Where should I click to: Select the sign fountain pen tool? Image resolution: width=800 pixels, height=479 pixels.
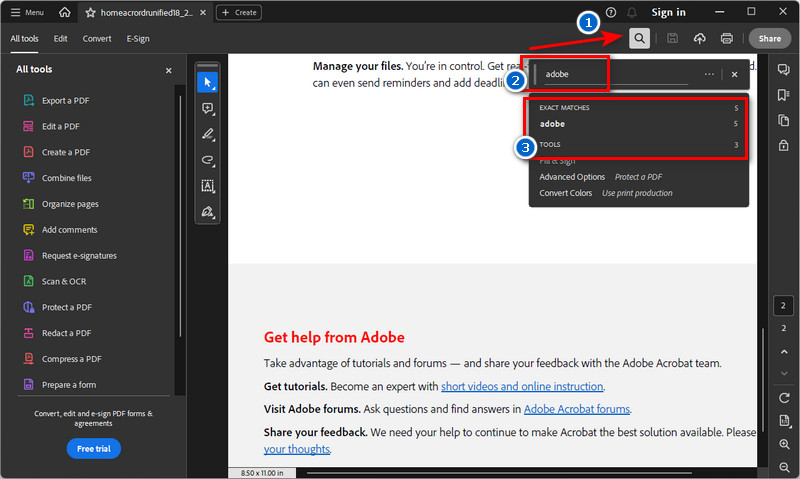pyautogui.click(x=208, y=212)
